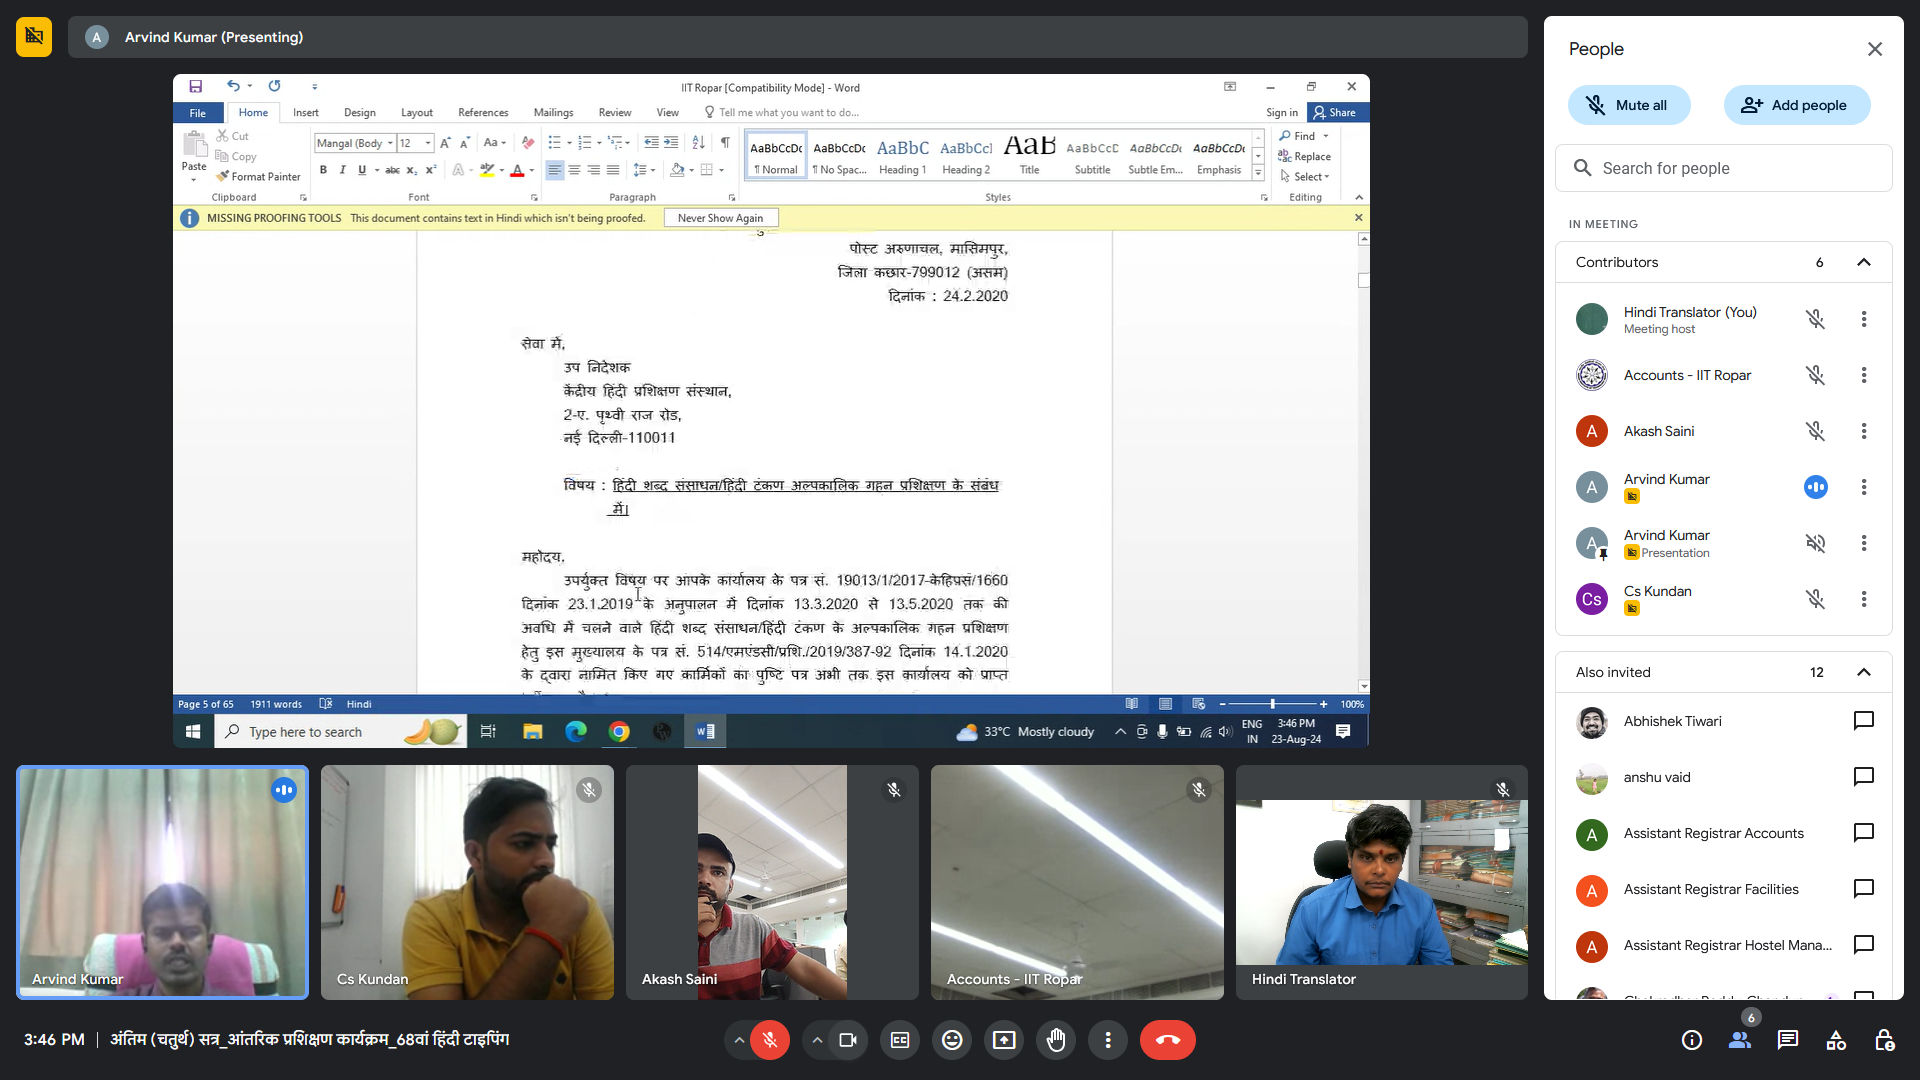Screen dimensions: 1920x1080
Task: Open the Insert tab in Word
Action: pos(306,113)
